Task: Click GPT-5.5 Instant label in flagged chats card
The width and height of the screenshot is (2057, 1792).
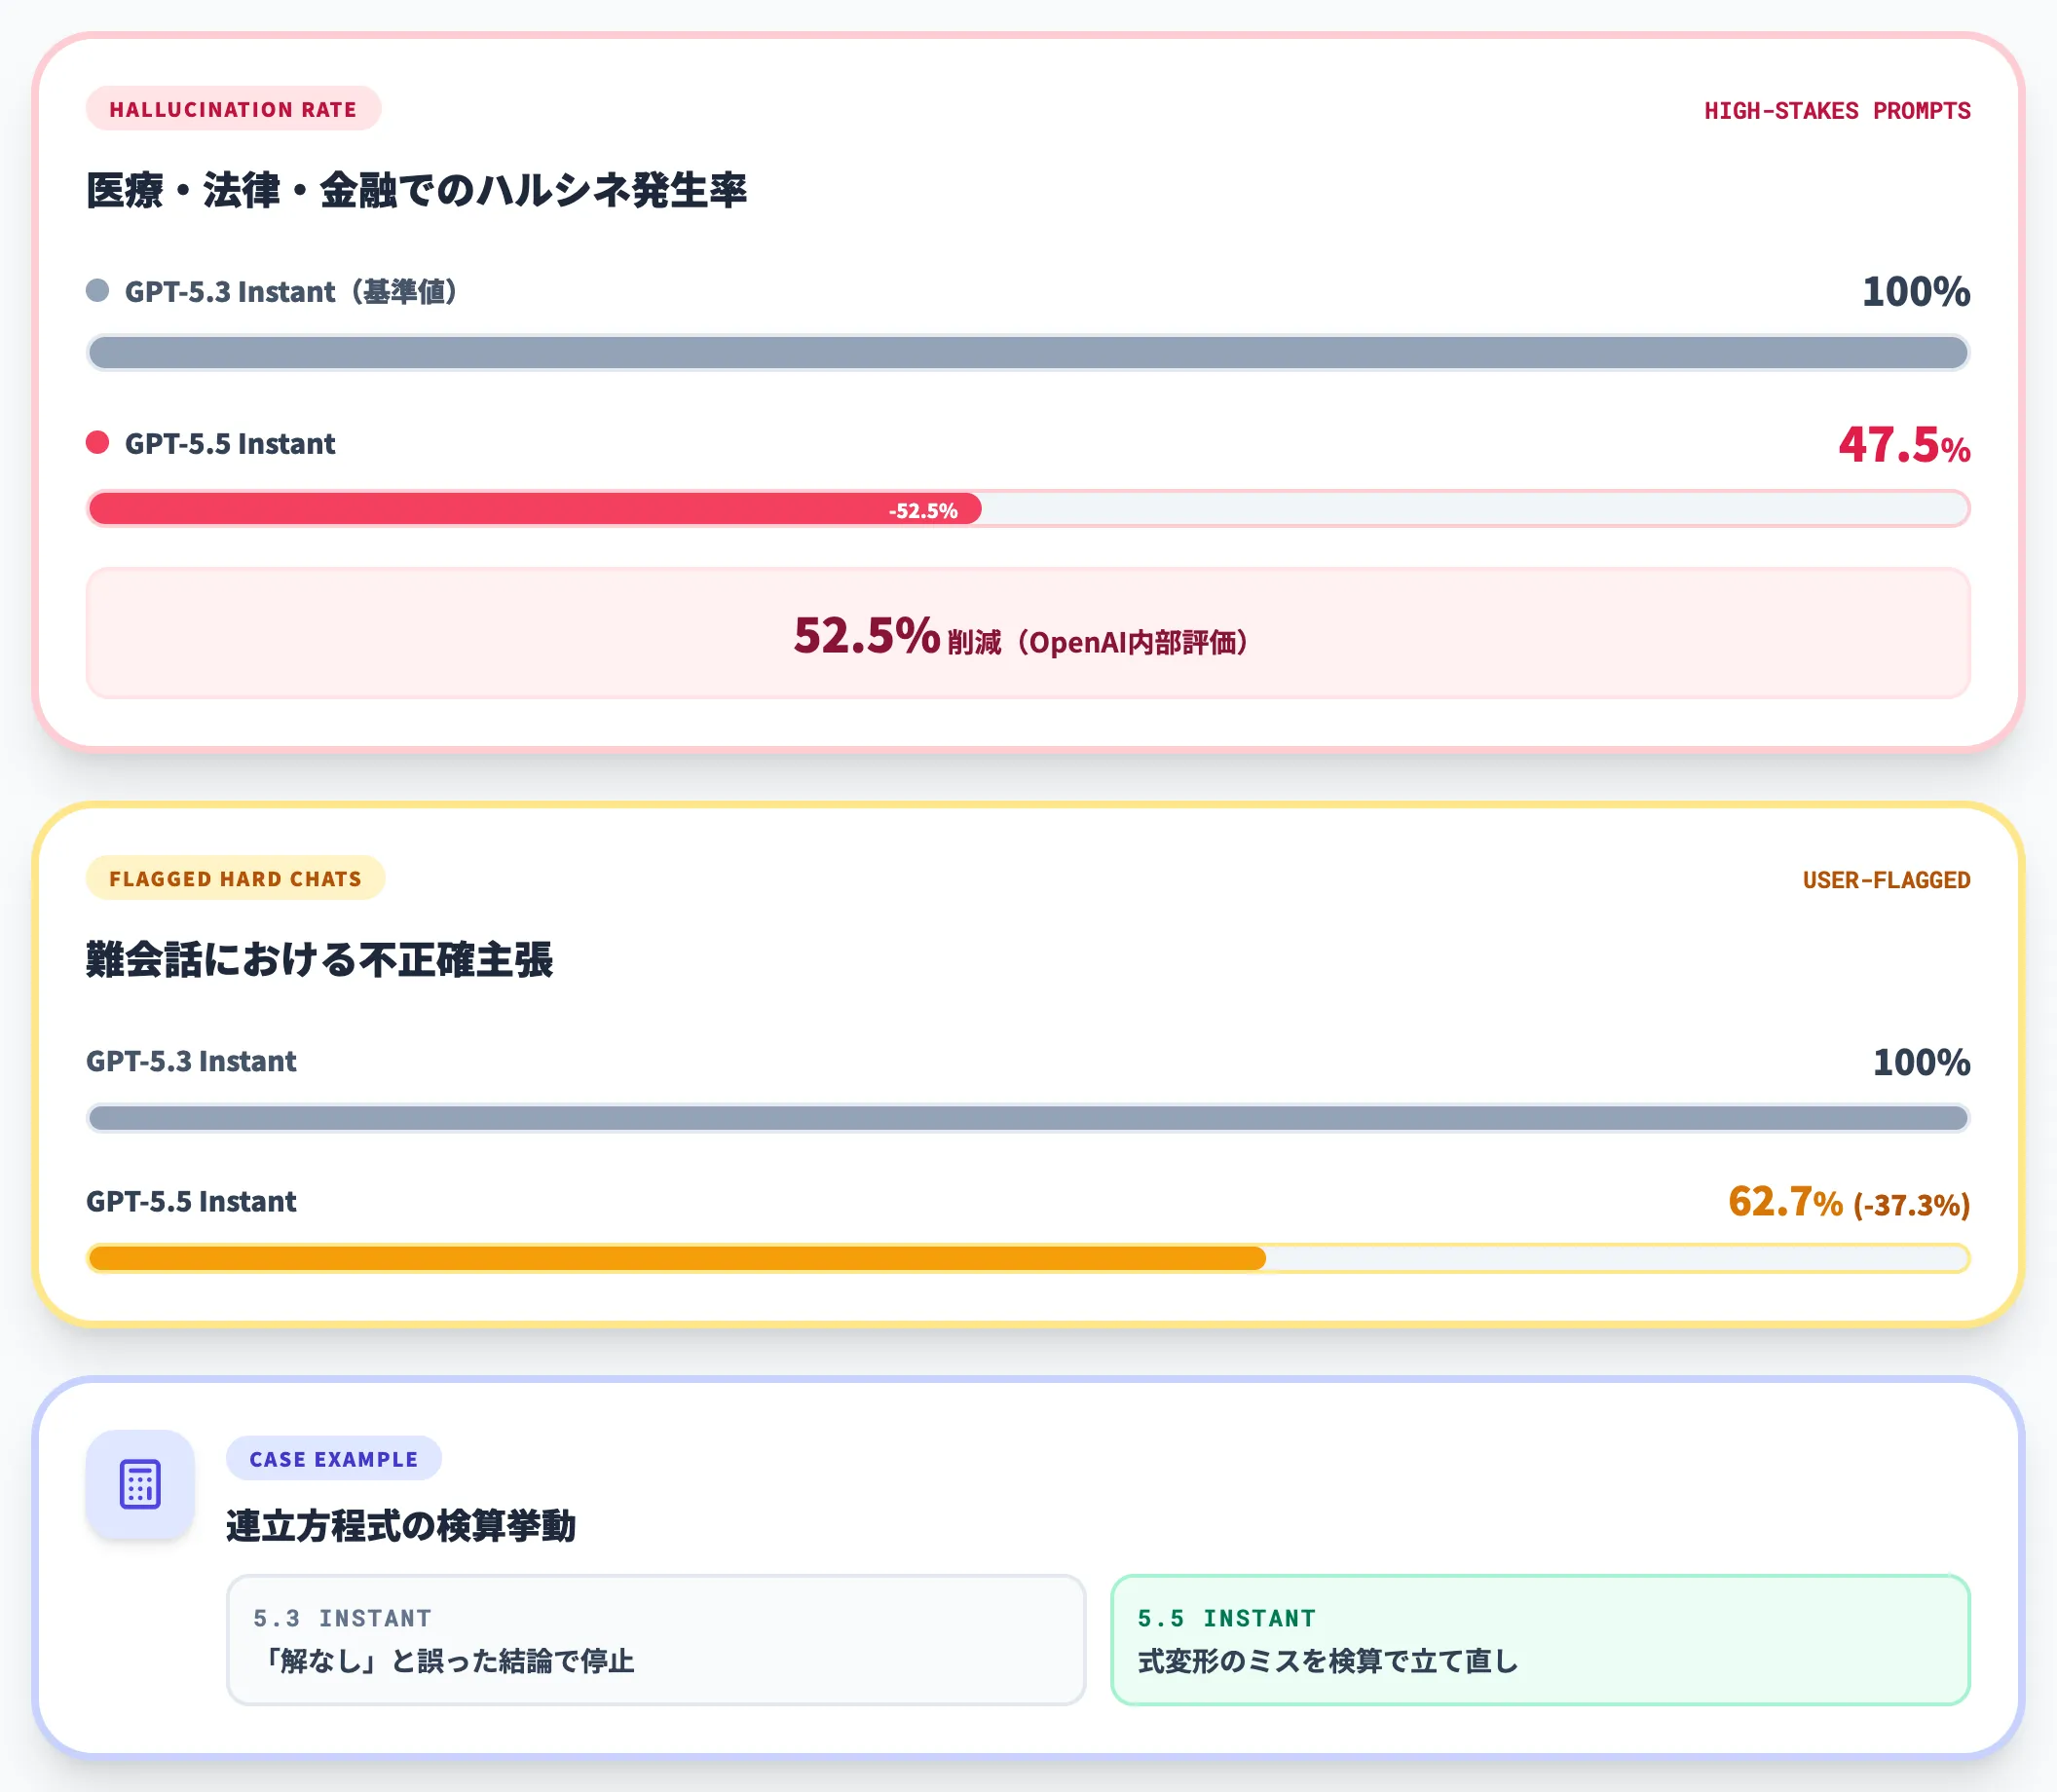Action: [x=191, y=1201]
